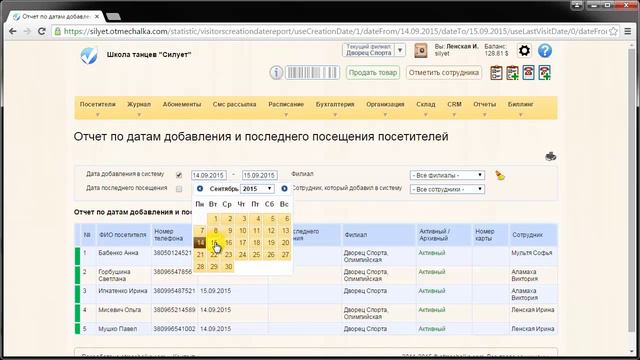Click the add task clipboard icon with plus
Viewport: 640px width, 360px height.
pos(512,73)
